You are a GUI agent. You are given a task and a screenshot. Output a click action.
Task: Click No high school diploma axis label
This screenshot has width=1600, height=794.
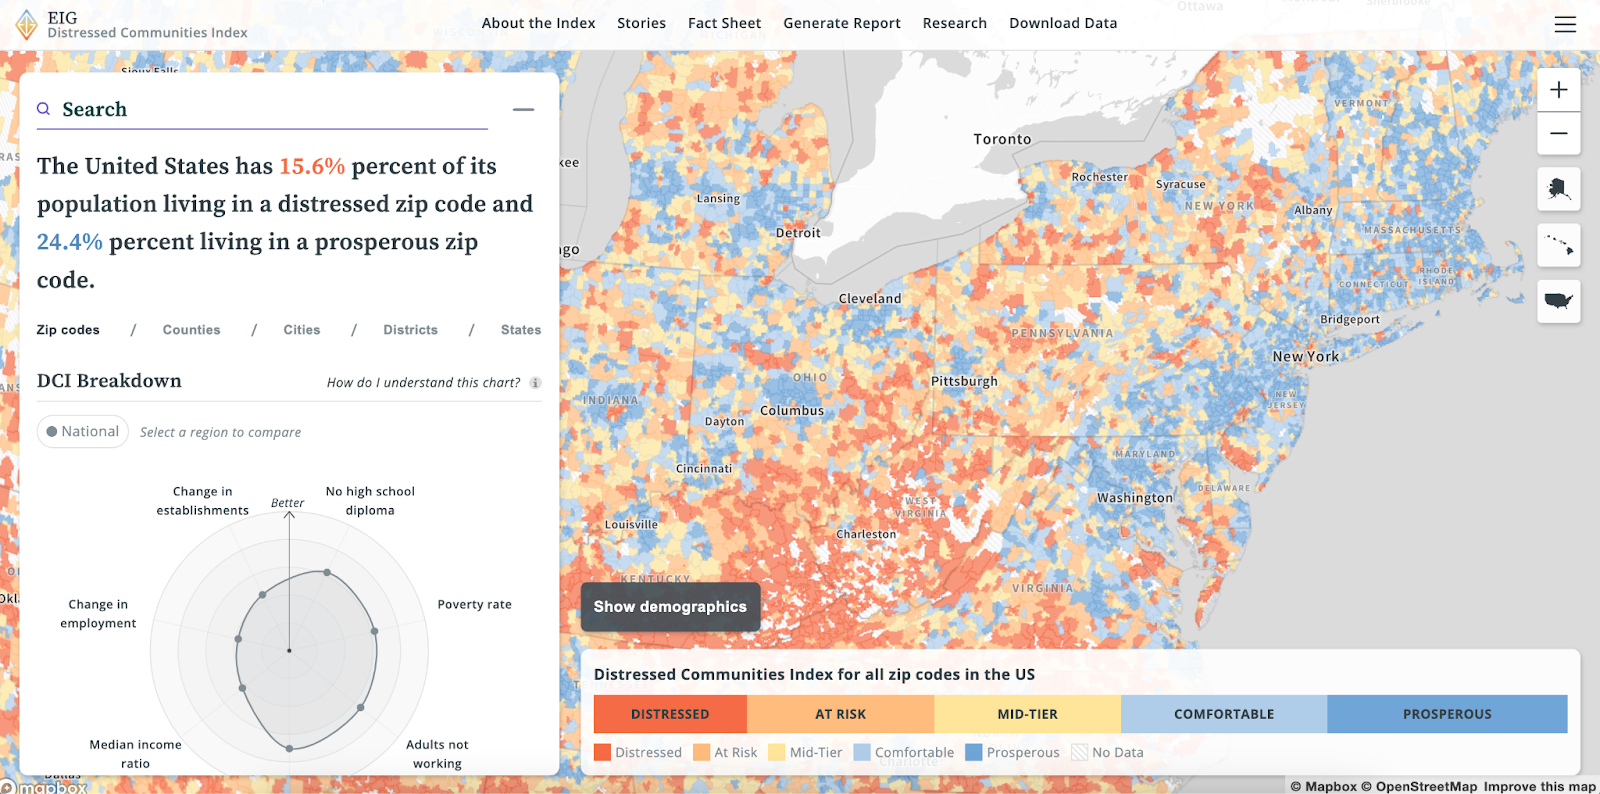tap(370, 501)
